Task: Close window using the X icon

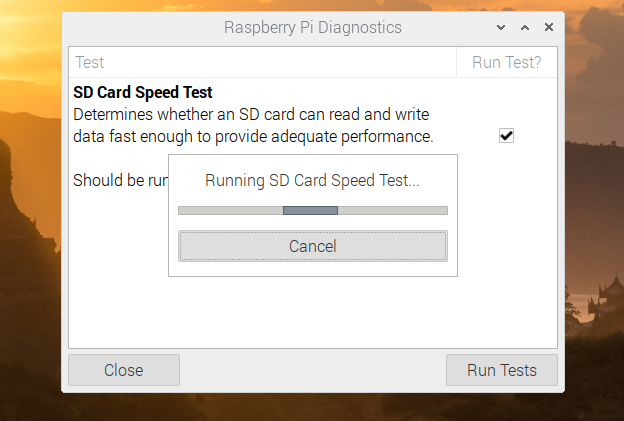Action: click(x=549, y=27)
